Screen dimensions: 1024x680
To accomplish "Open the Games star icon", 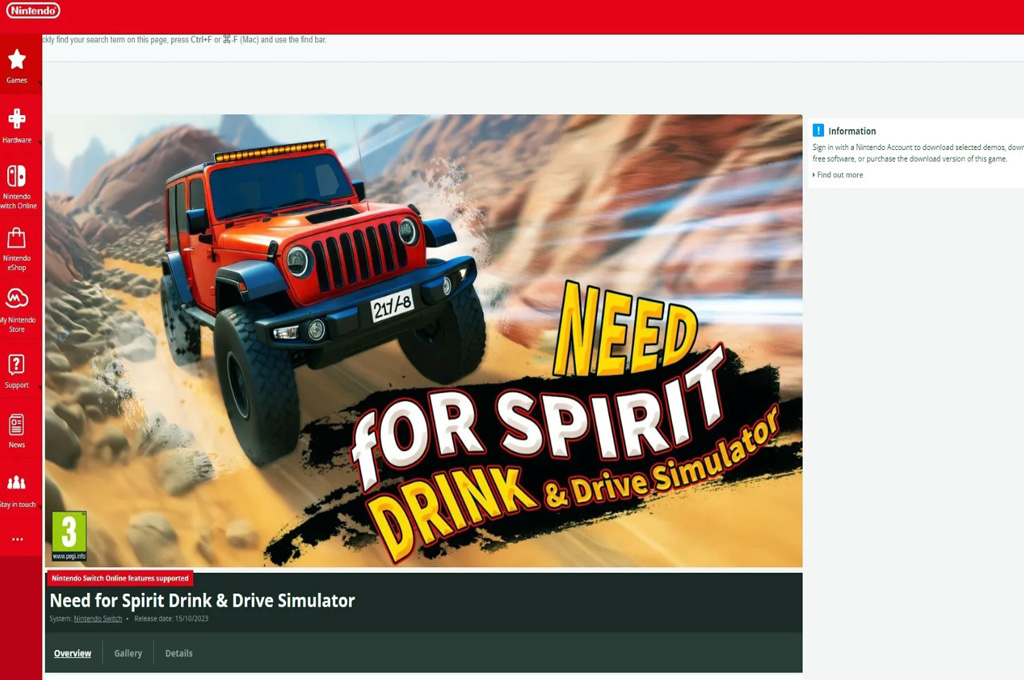I will click(17, 59).
